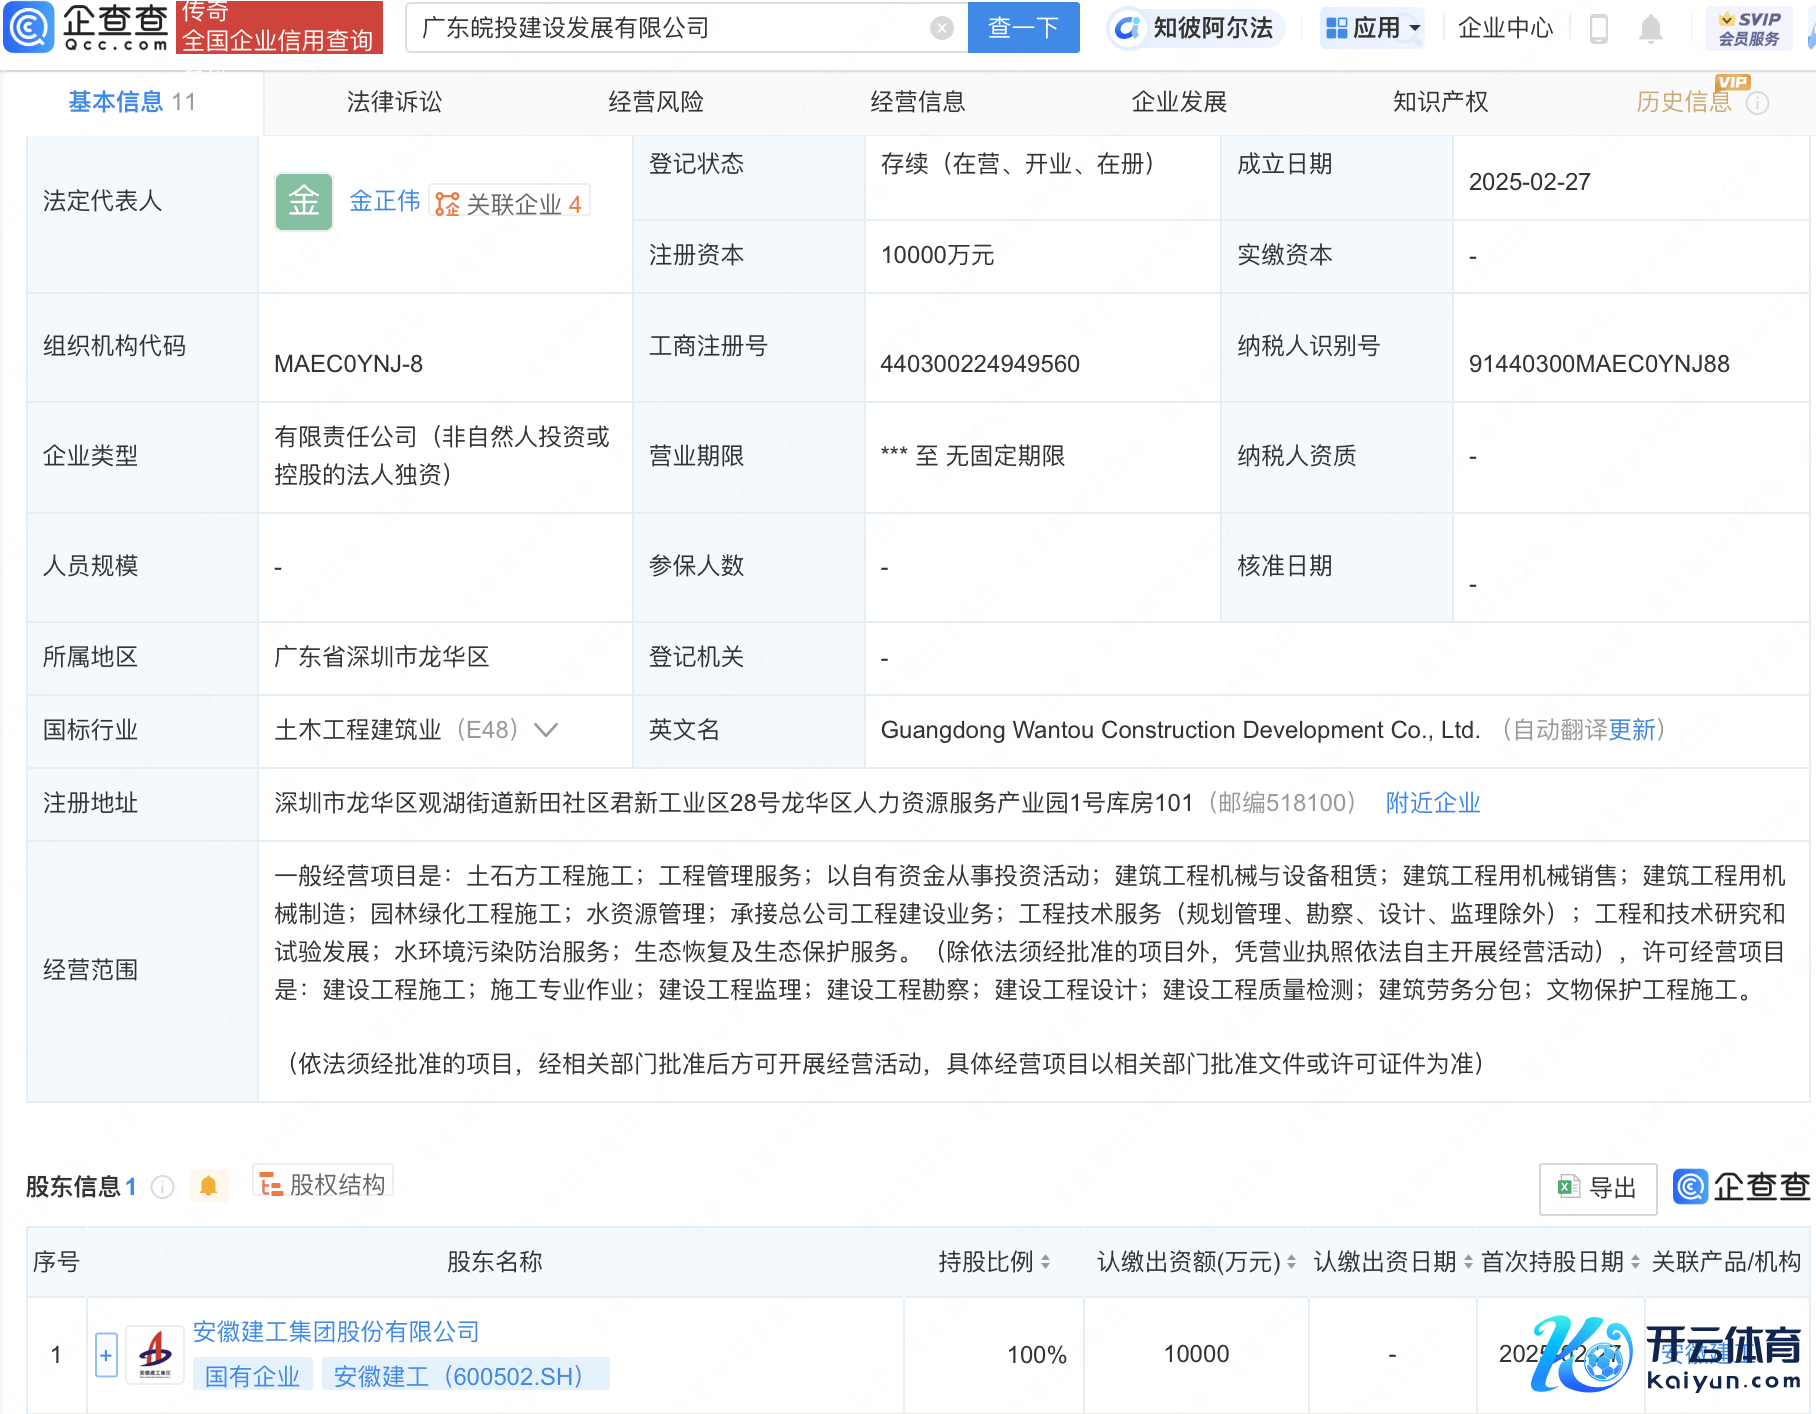Click the green 金 representative avatar
The height and width of the screenshot is (1414, 1816).
pos(304,202)
